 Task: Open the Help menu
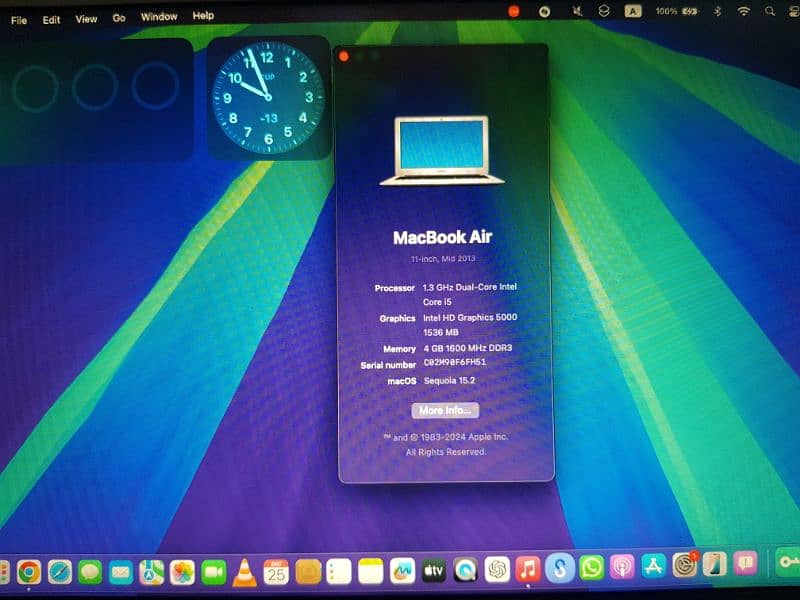point(203,16)
